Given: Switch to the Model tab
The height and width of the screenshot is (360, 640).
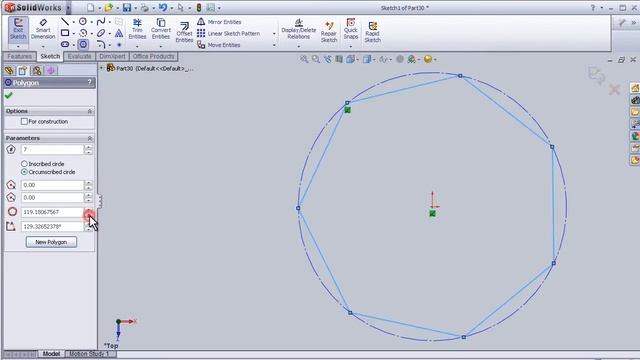Looking at the screenshot, I should (51, 354).
